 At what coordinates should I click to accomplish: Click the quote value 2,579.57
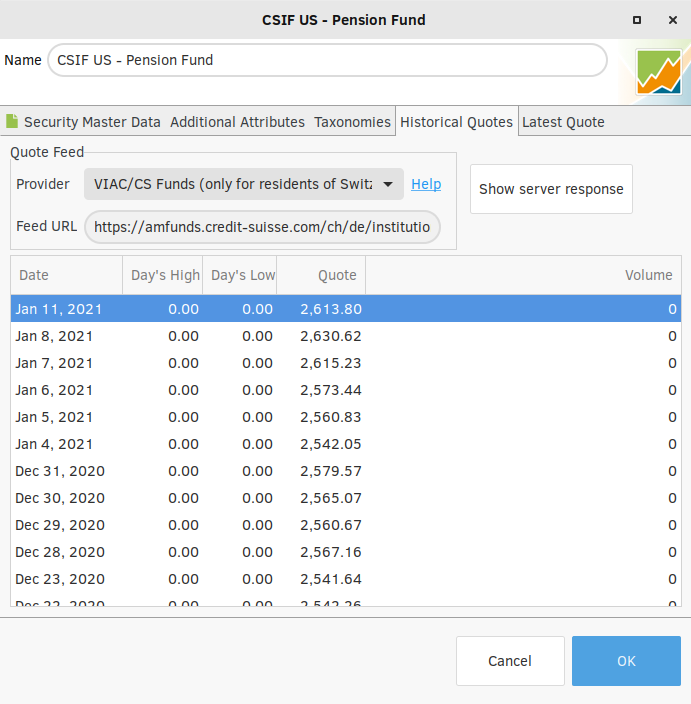[x=331, y=471]
